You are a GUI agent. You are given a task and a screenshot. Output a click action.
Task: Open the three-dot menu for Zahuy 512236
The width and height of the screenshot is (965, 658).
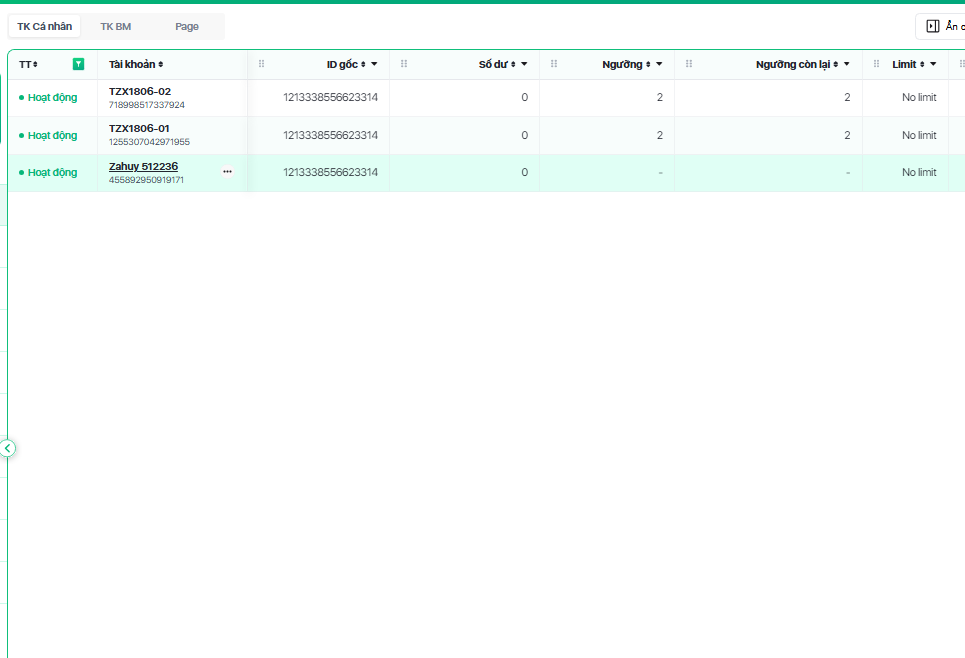pyautogui.click(x=227, y=172)
